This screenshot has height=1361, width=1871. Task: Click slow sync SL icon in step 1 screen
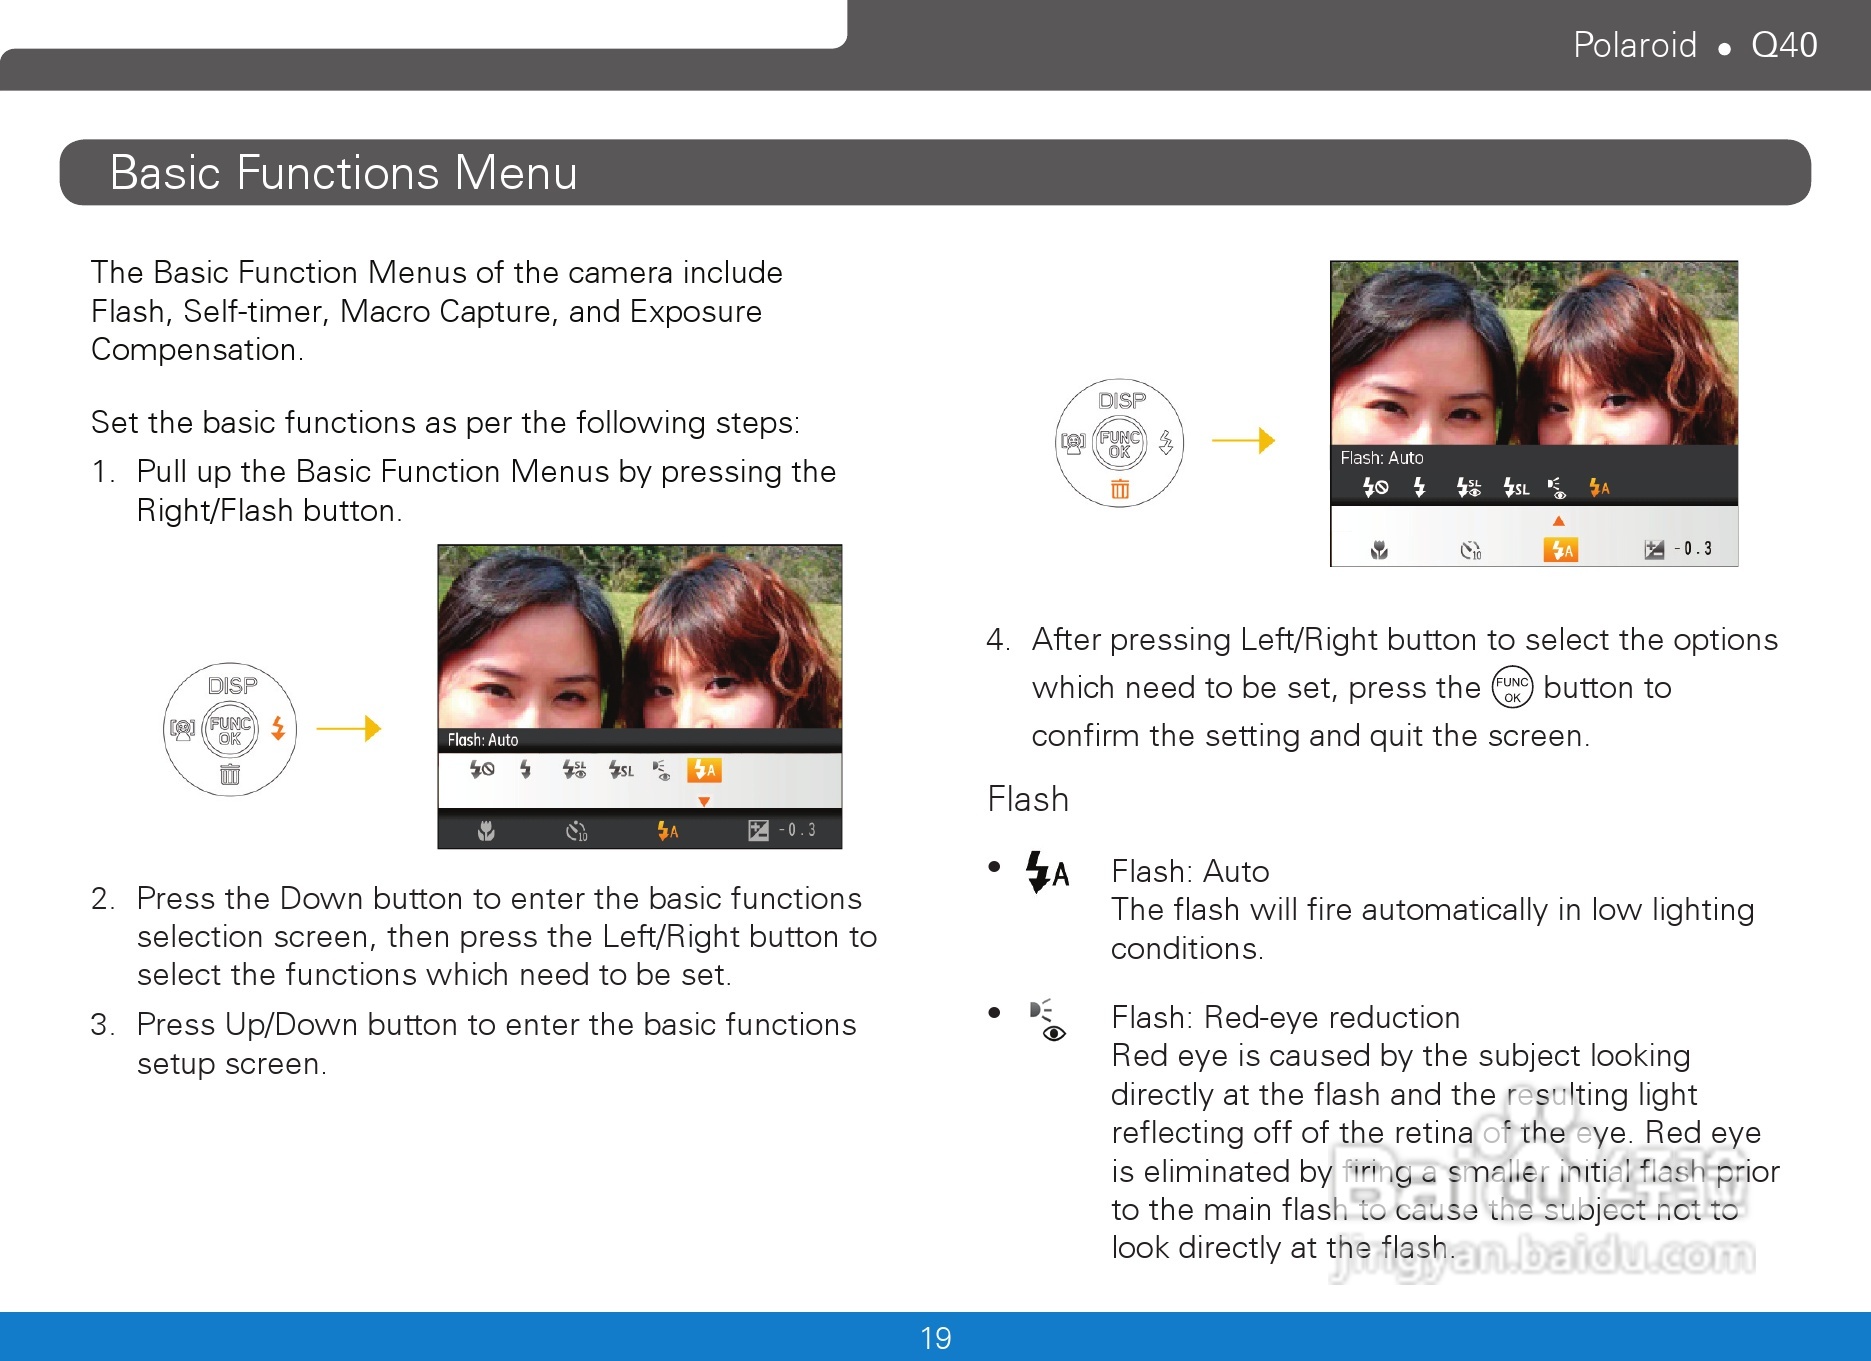click(621, 769)
